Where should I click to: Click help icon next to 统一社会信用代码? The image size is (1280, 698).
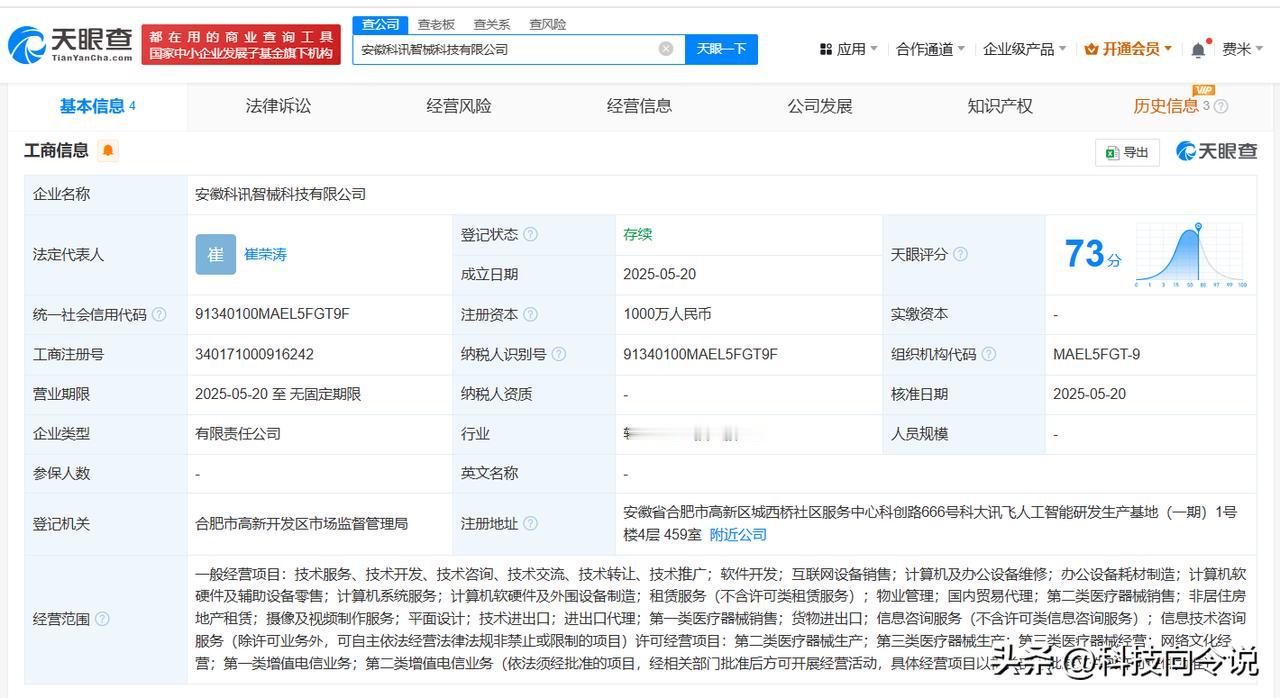[159, 314]
